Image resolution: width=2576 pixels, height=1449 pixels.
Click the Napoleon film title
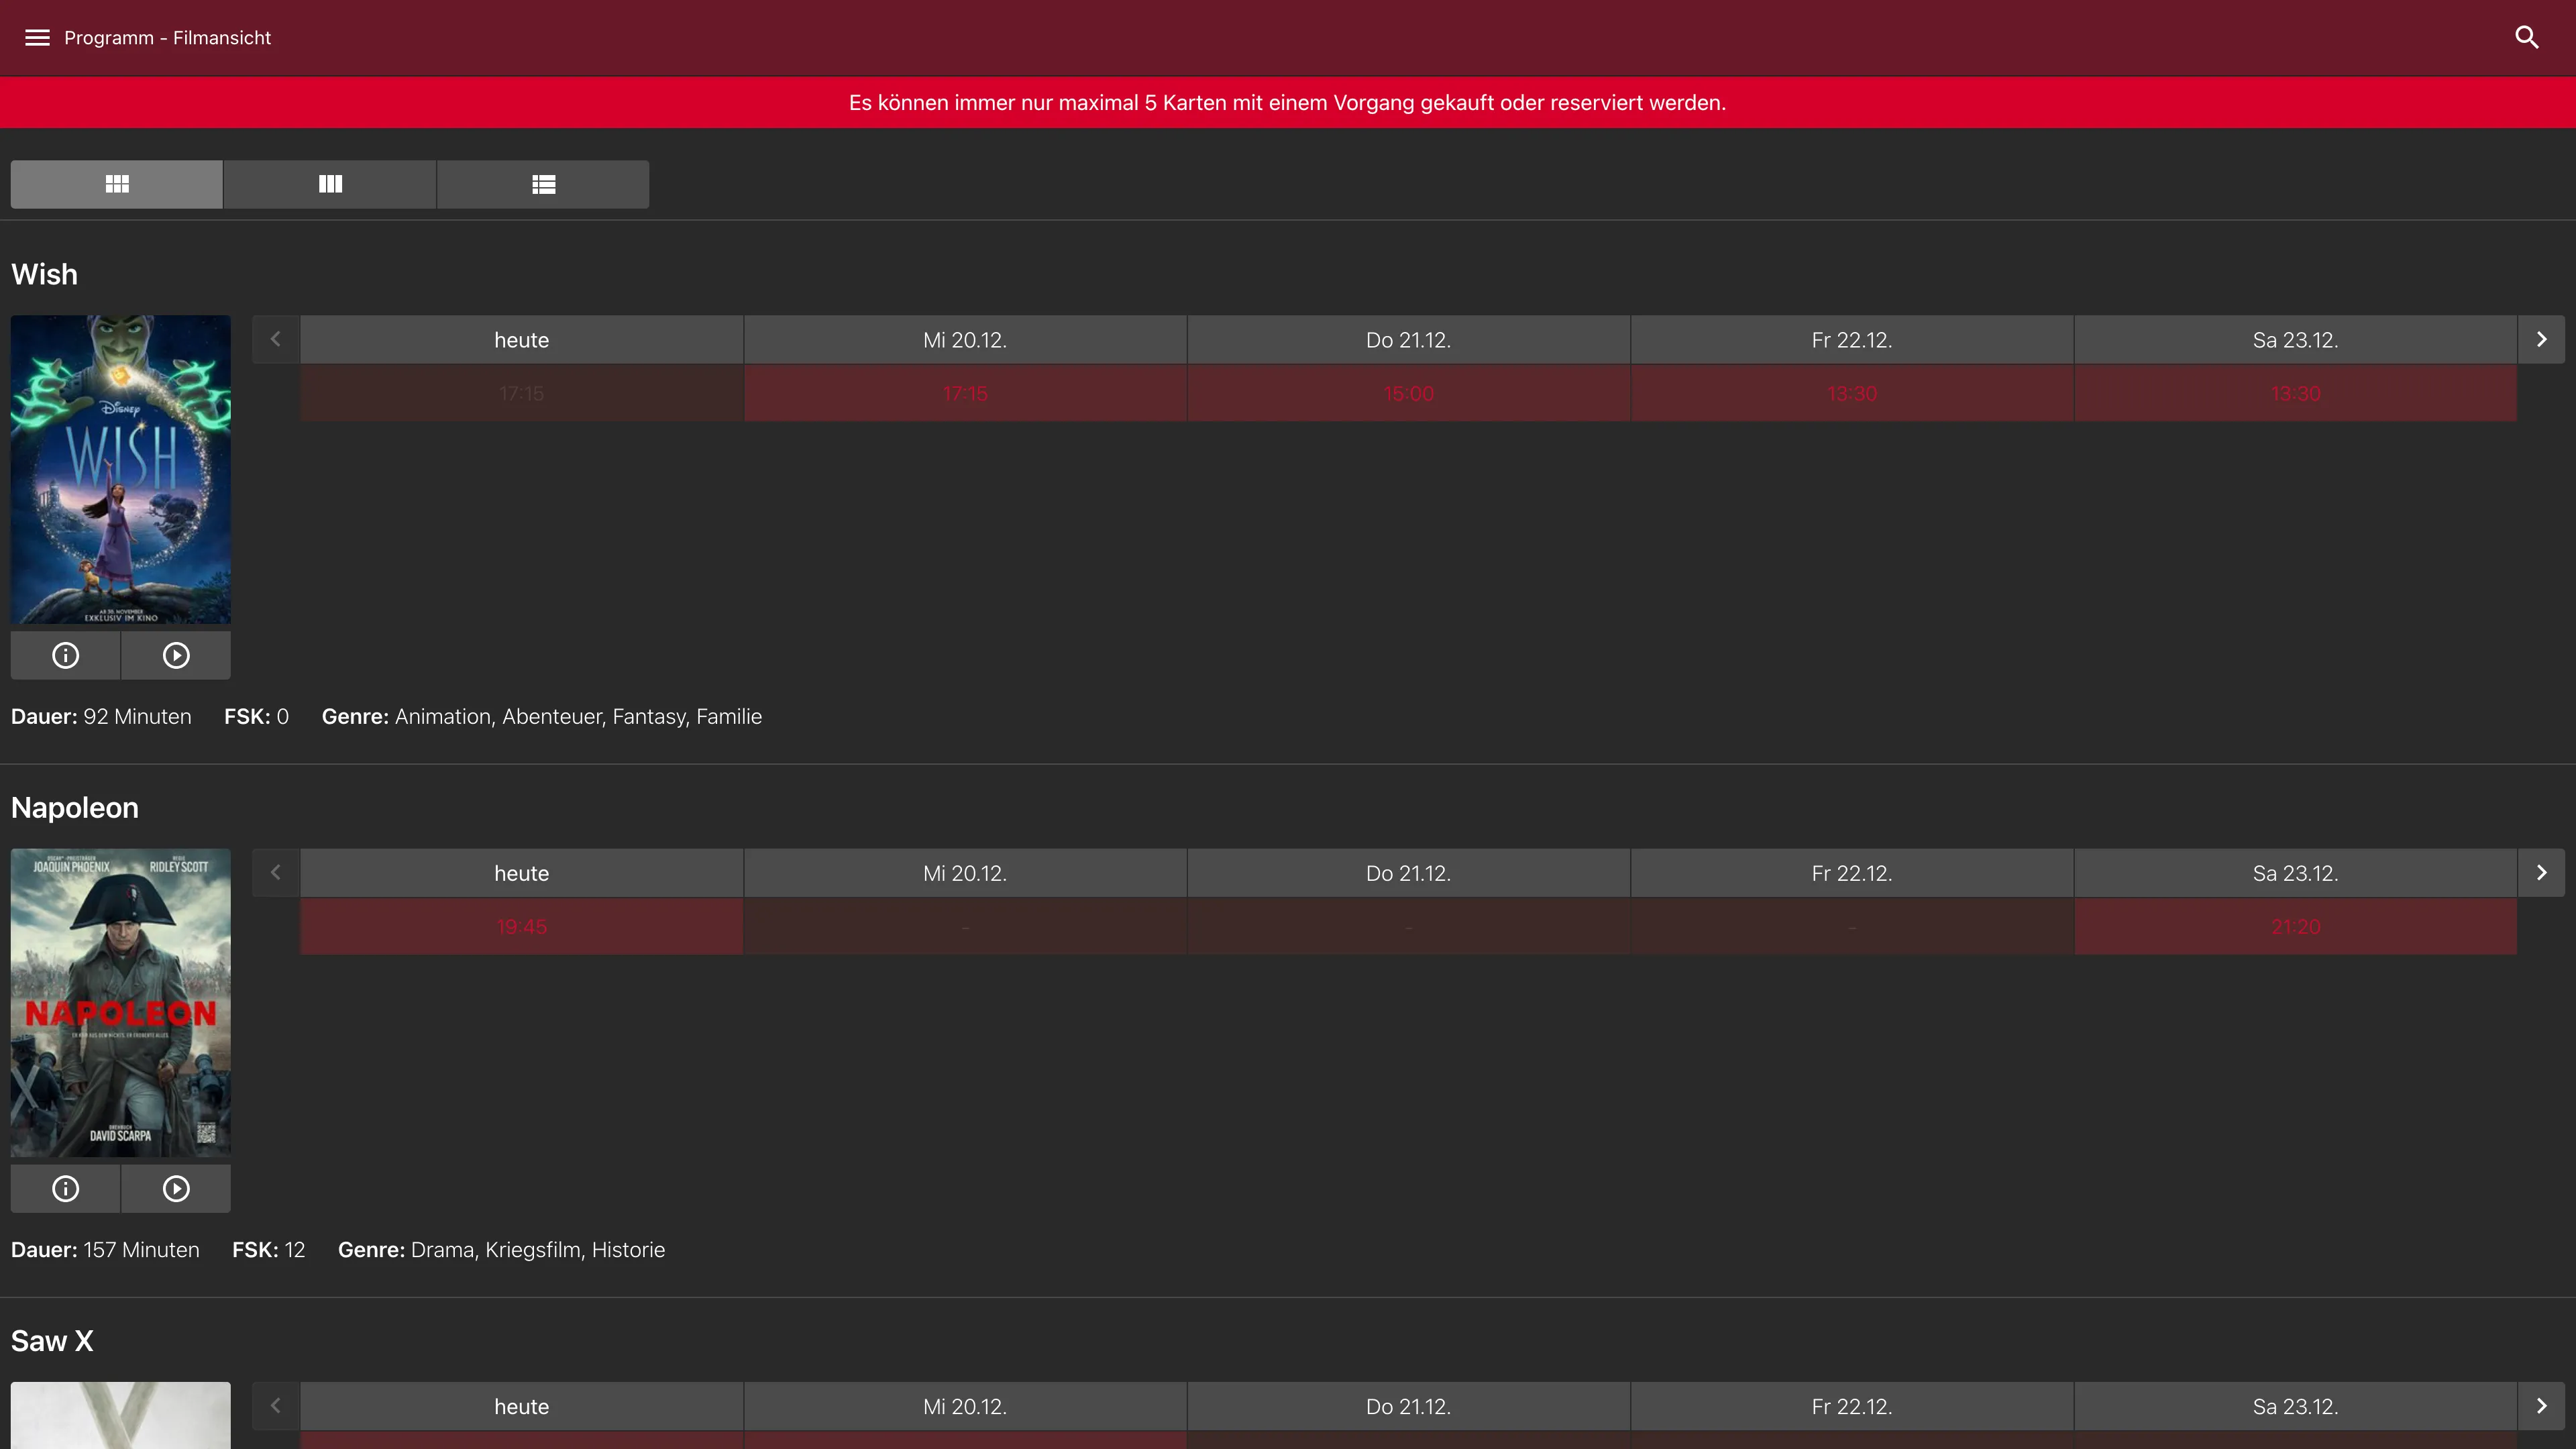tap(75, 807)
